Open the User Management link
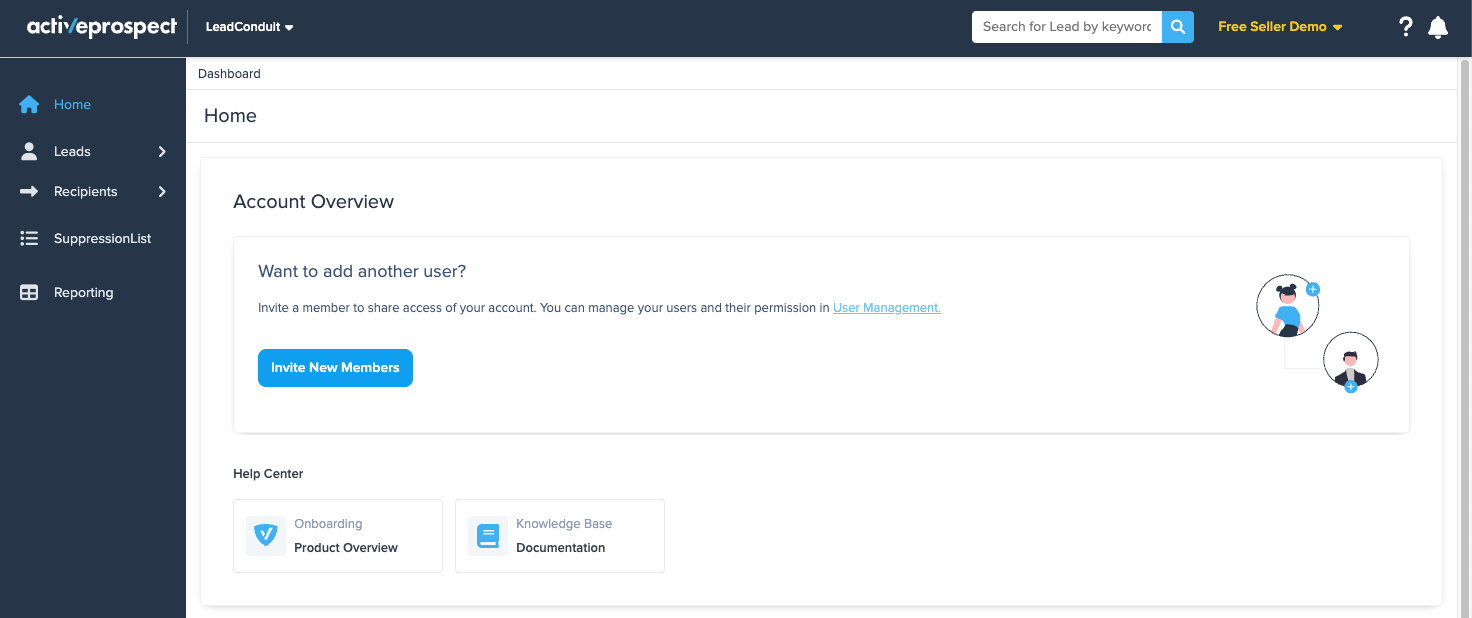 [x=886, y=308]
